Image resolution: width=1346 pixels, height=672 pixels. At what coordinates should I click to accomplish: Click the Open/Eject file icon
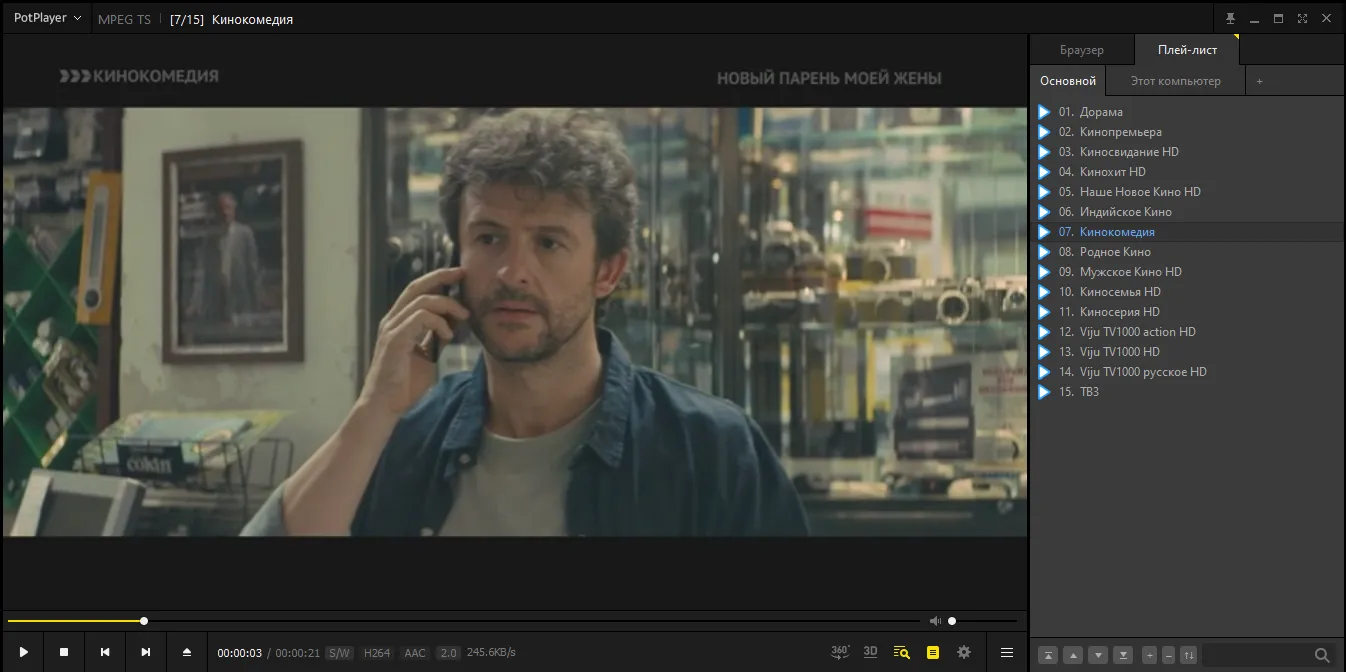[186, 652]
